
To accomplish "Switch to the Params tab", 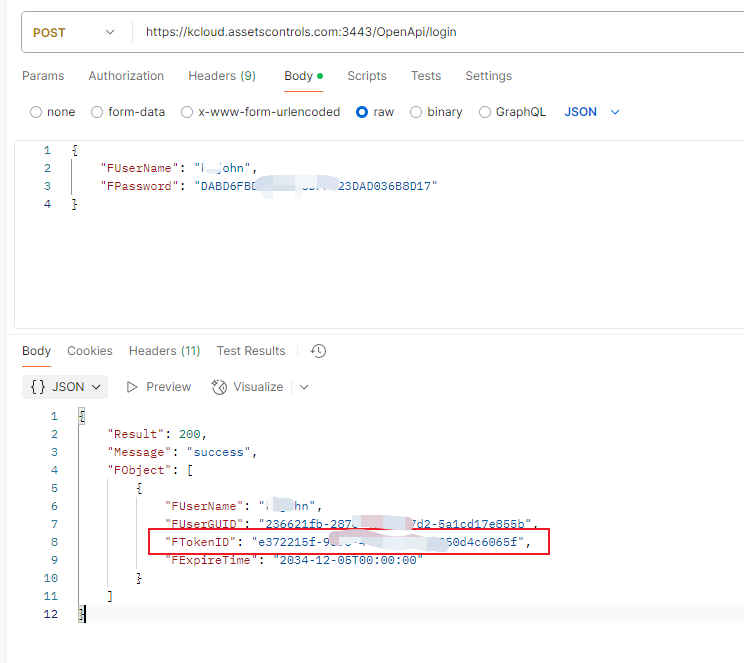I will point(43,76).
